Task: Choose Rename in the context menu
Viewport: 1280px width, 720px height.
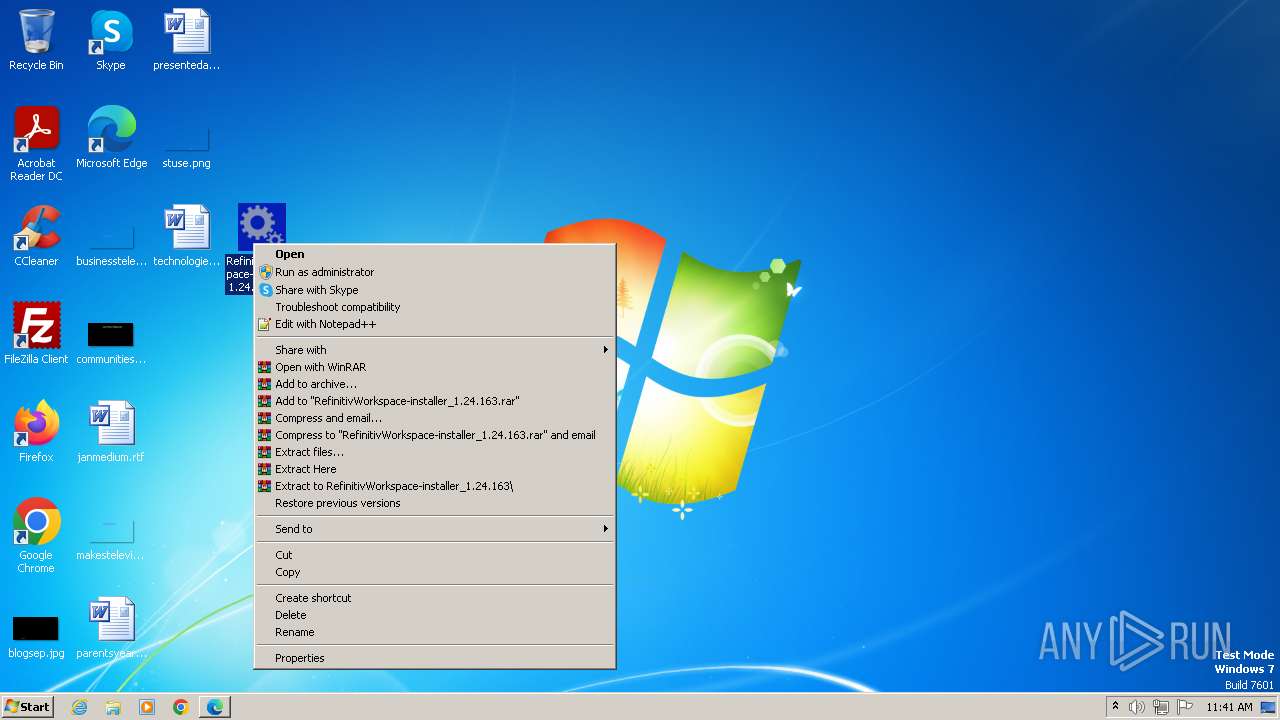Action: (x=435, y=632)
